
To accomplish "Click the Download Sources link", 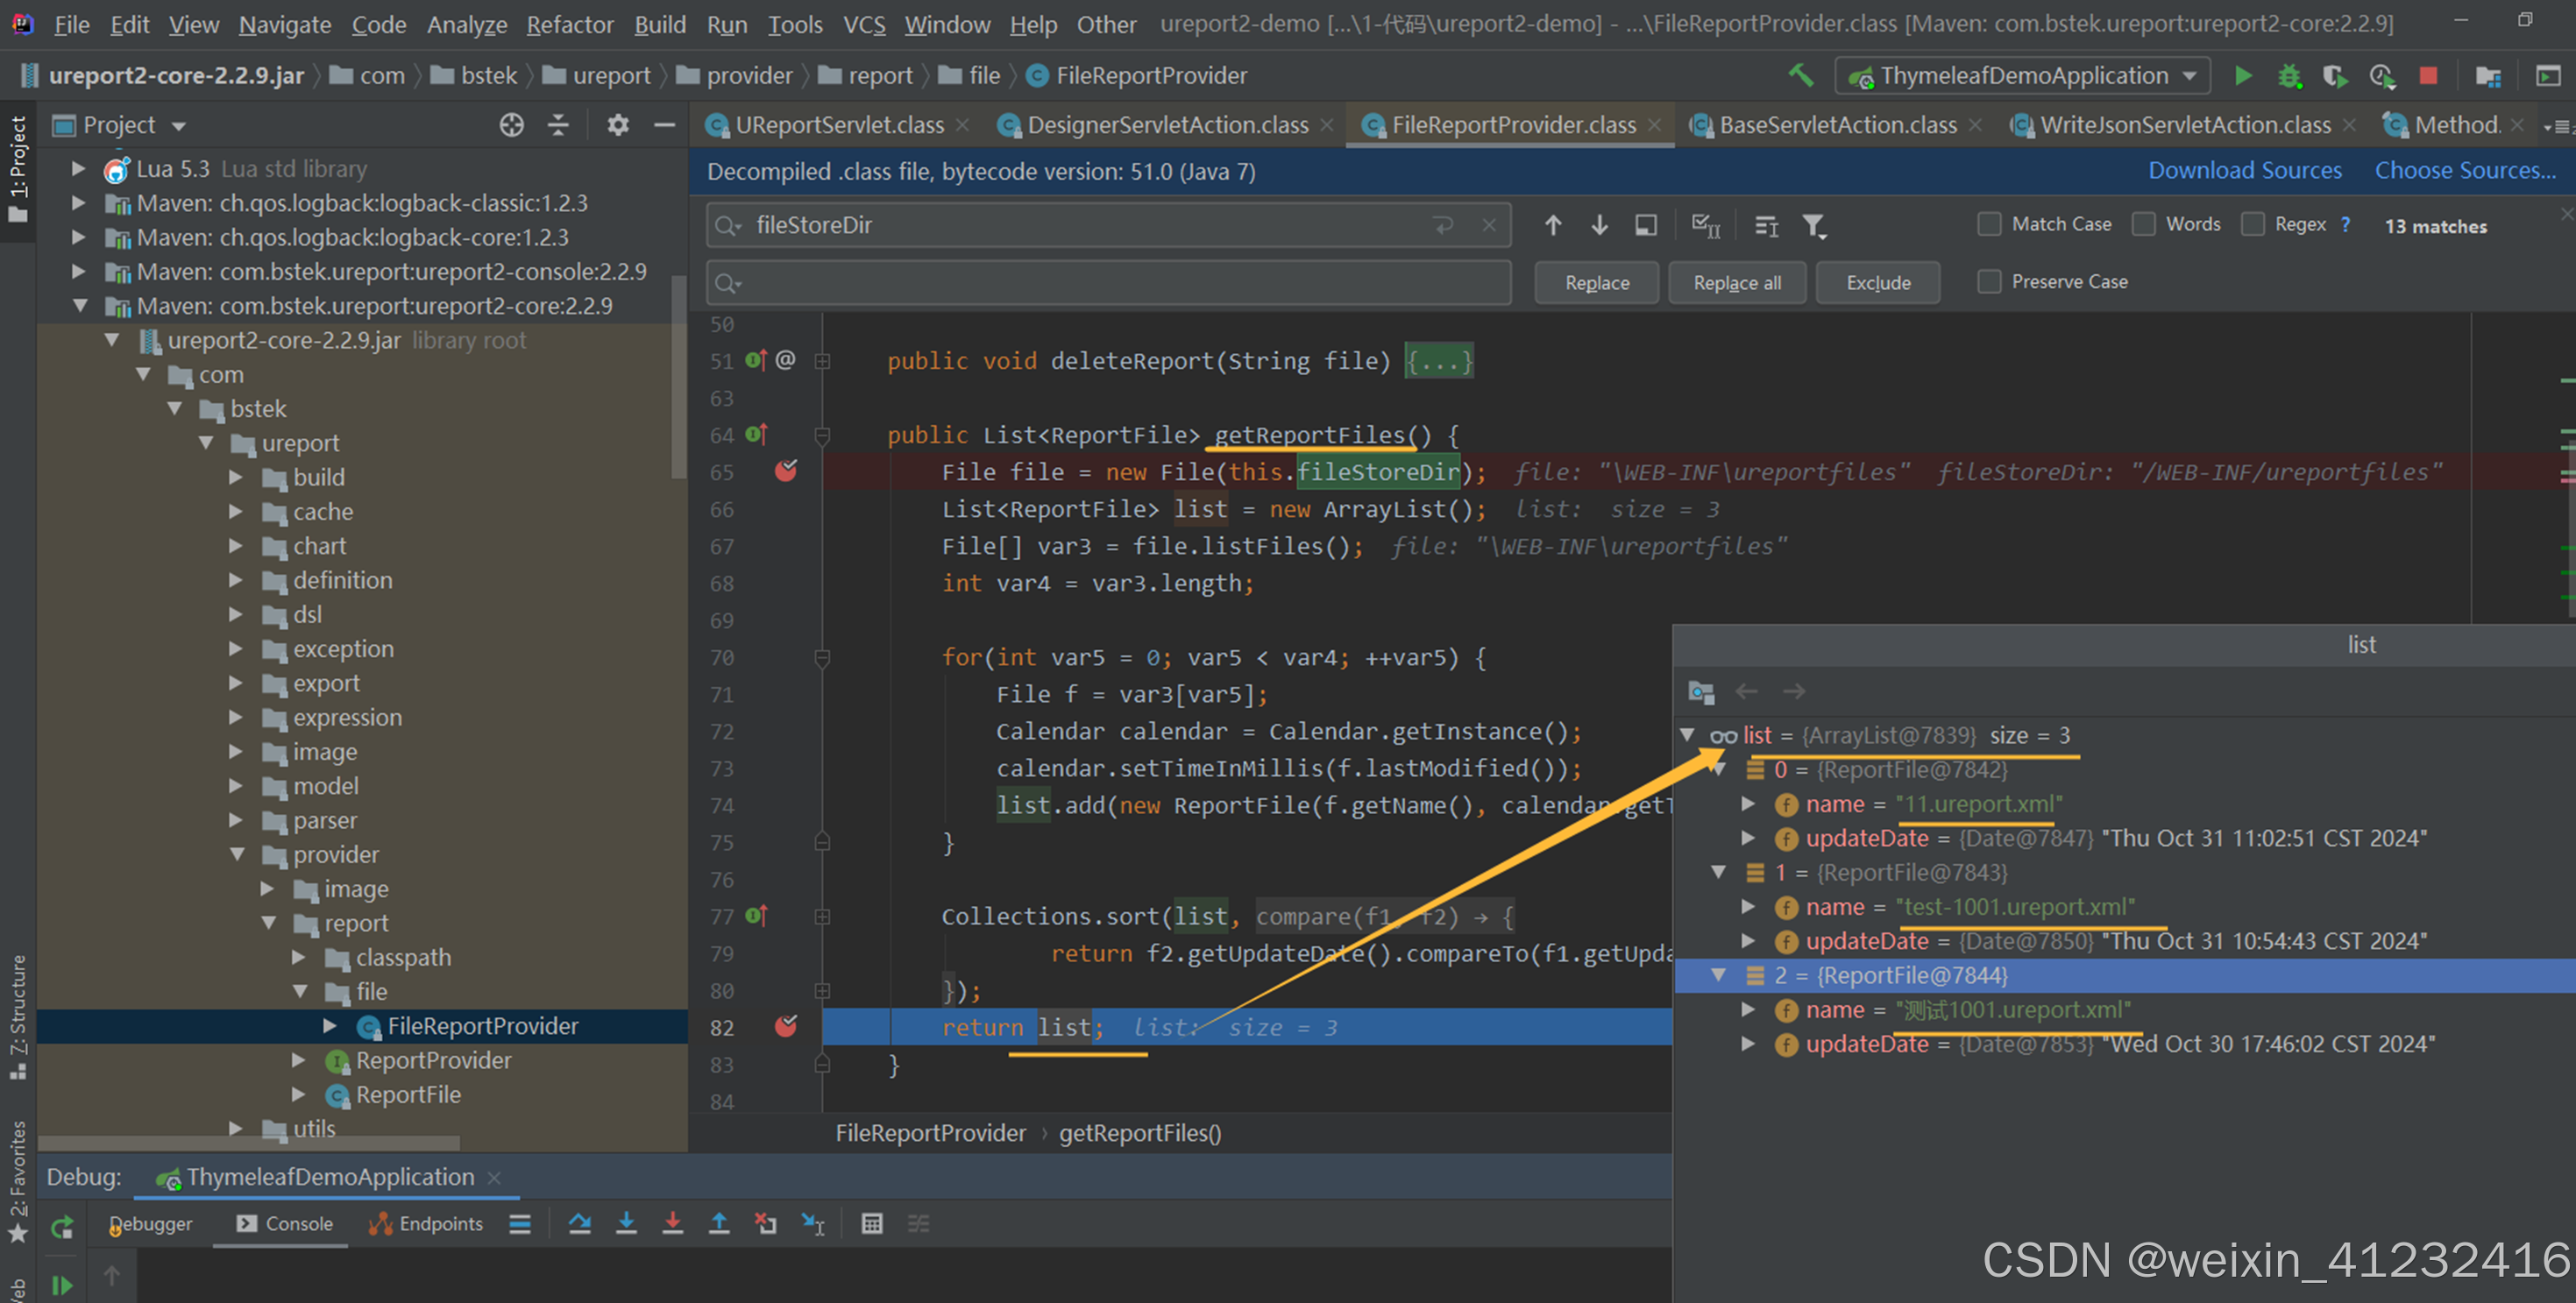I will pyautogui.click(x=2244, y=171).
